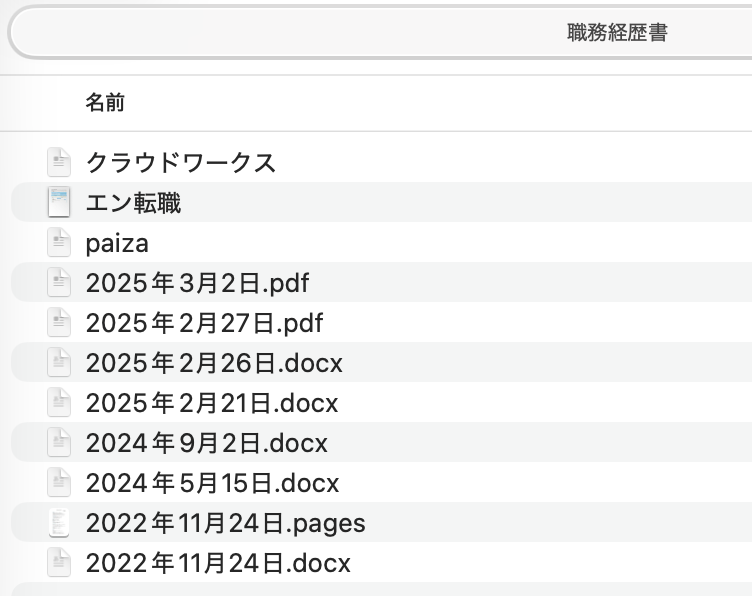Click the 2025年3月2日.pdf file icon
Viewport: 752px width, 596px height.
[x=60, y=282]
